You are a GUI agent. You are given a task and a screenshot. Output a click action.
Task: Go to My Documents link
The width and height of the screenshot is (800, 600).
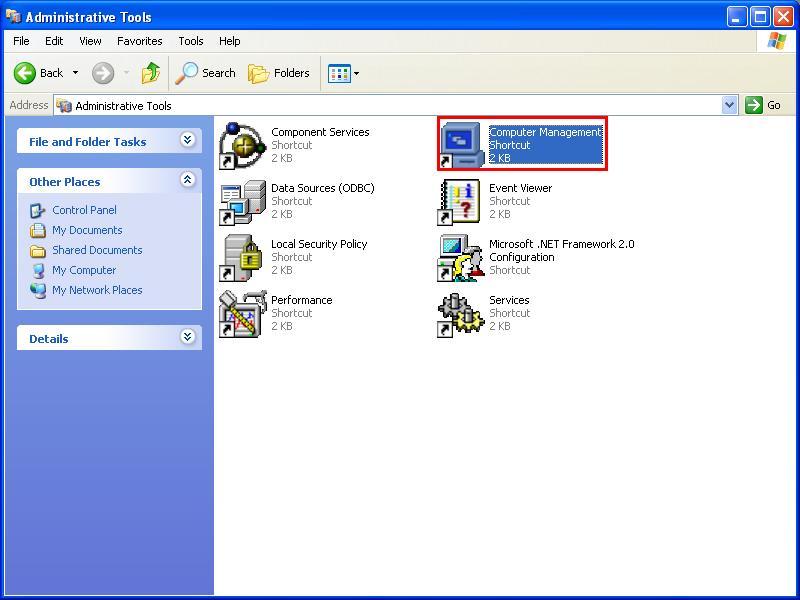click(x=87, y=230)
